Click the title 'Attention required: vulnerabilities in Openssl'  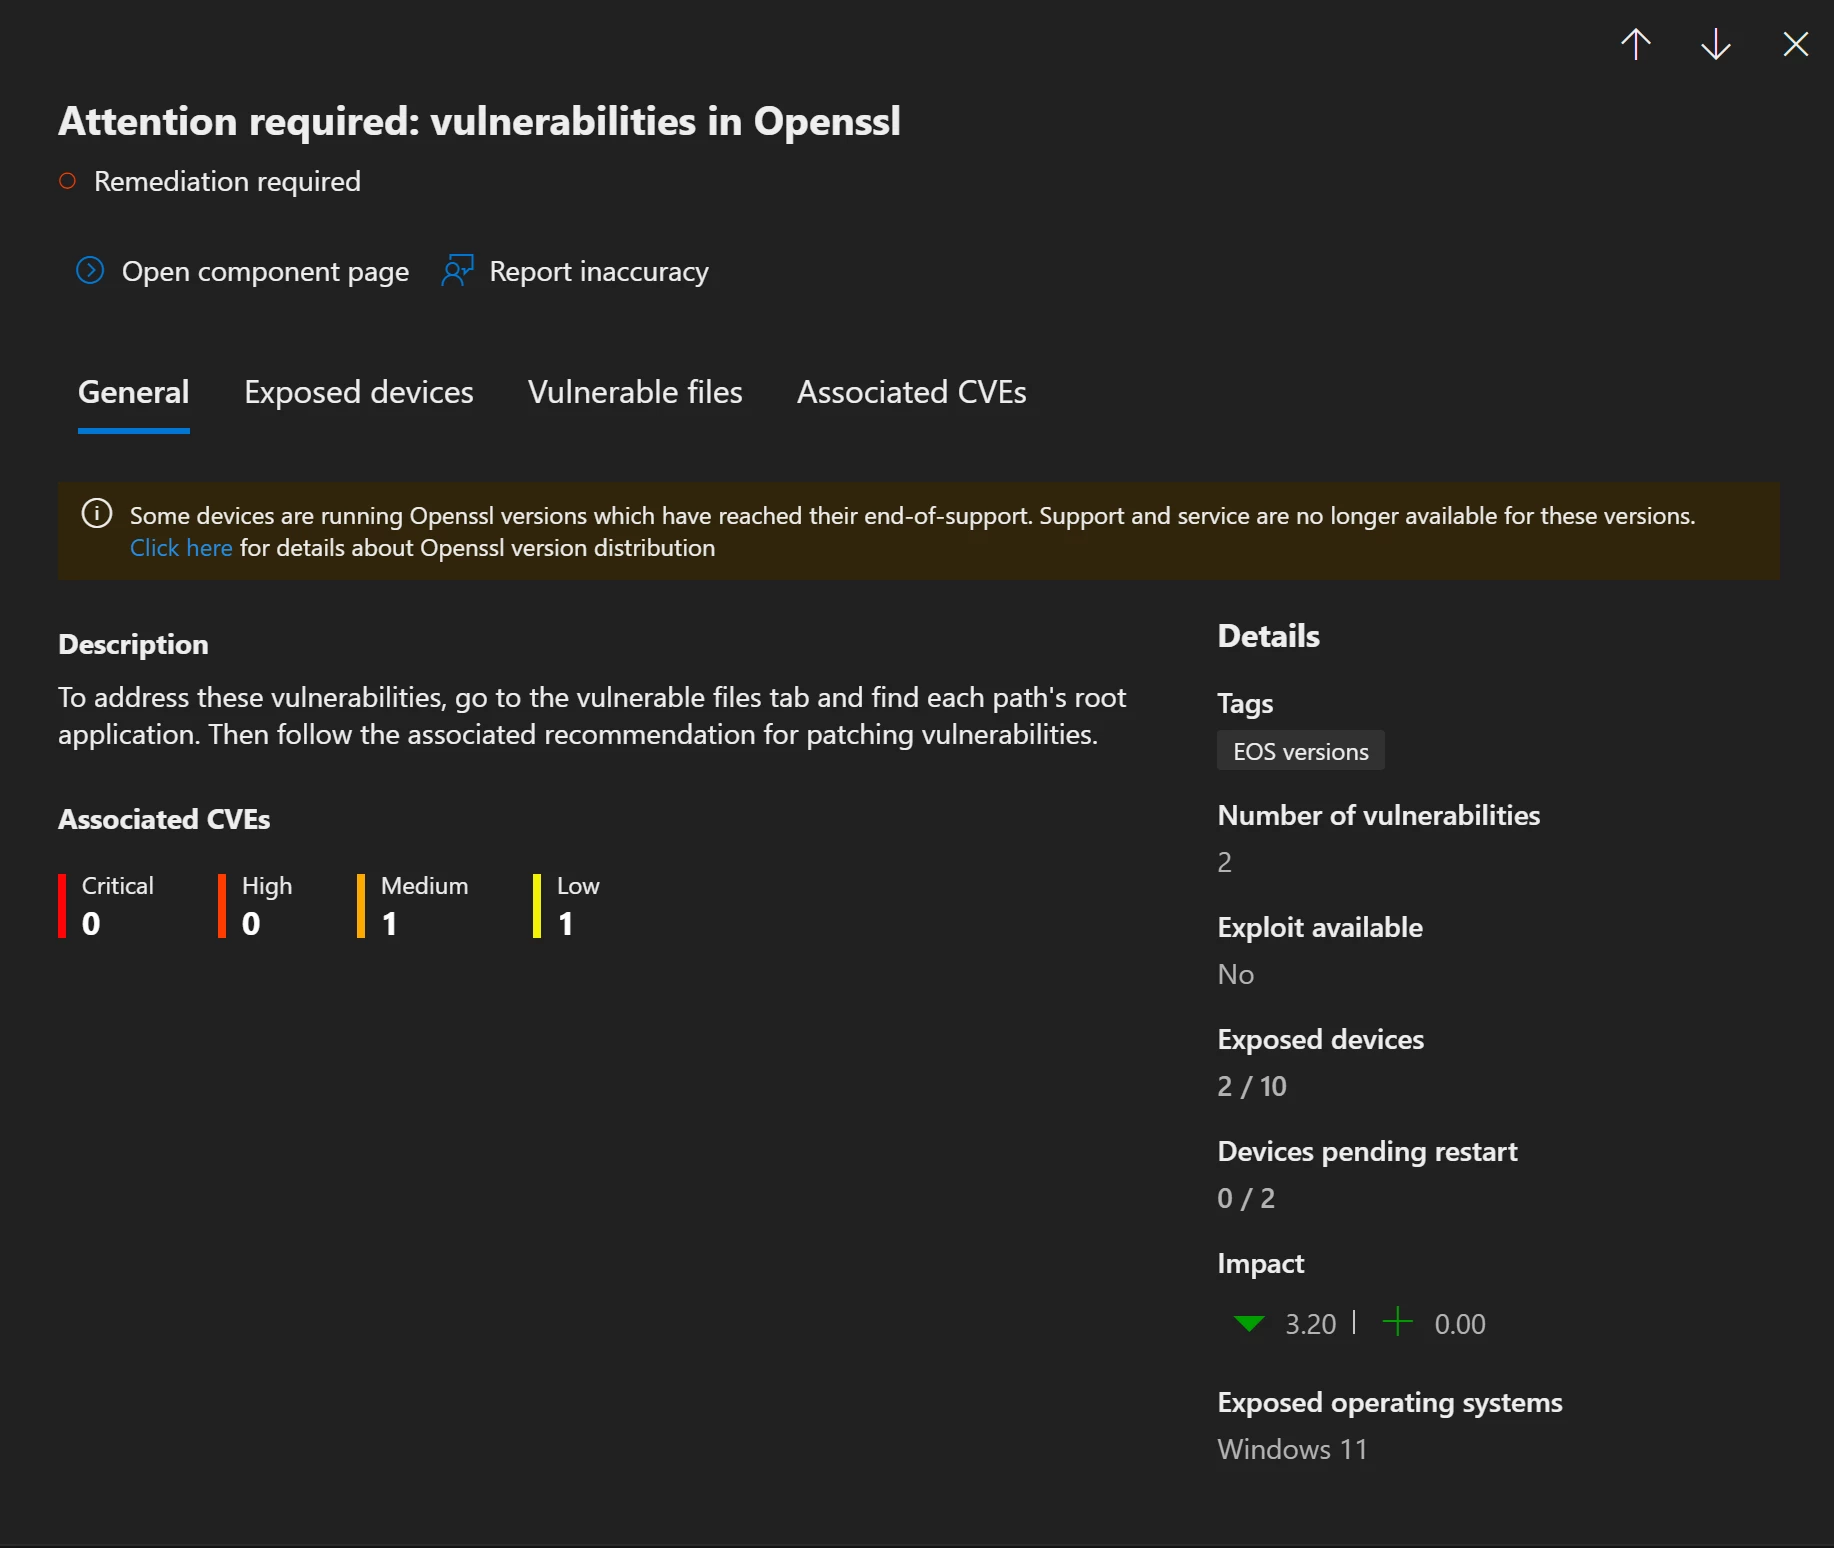coord(480,121)
